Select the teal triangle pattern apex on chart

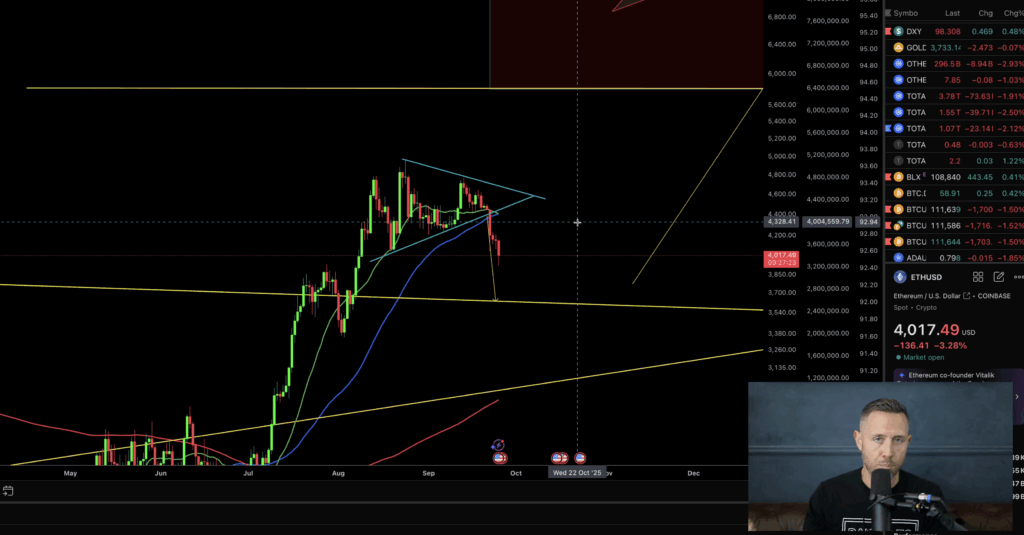tap(534, 195)
